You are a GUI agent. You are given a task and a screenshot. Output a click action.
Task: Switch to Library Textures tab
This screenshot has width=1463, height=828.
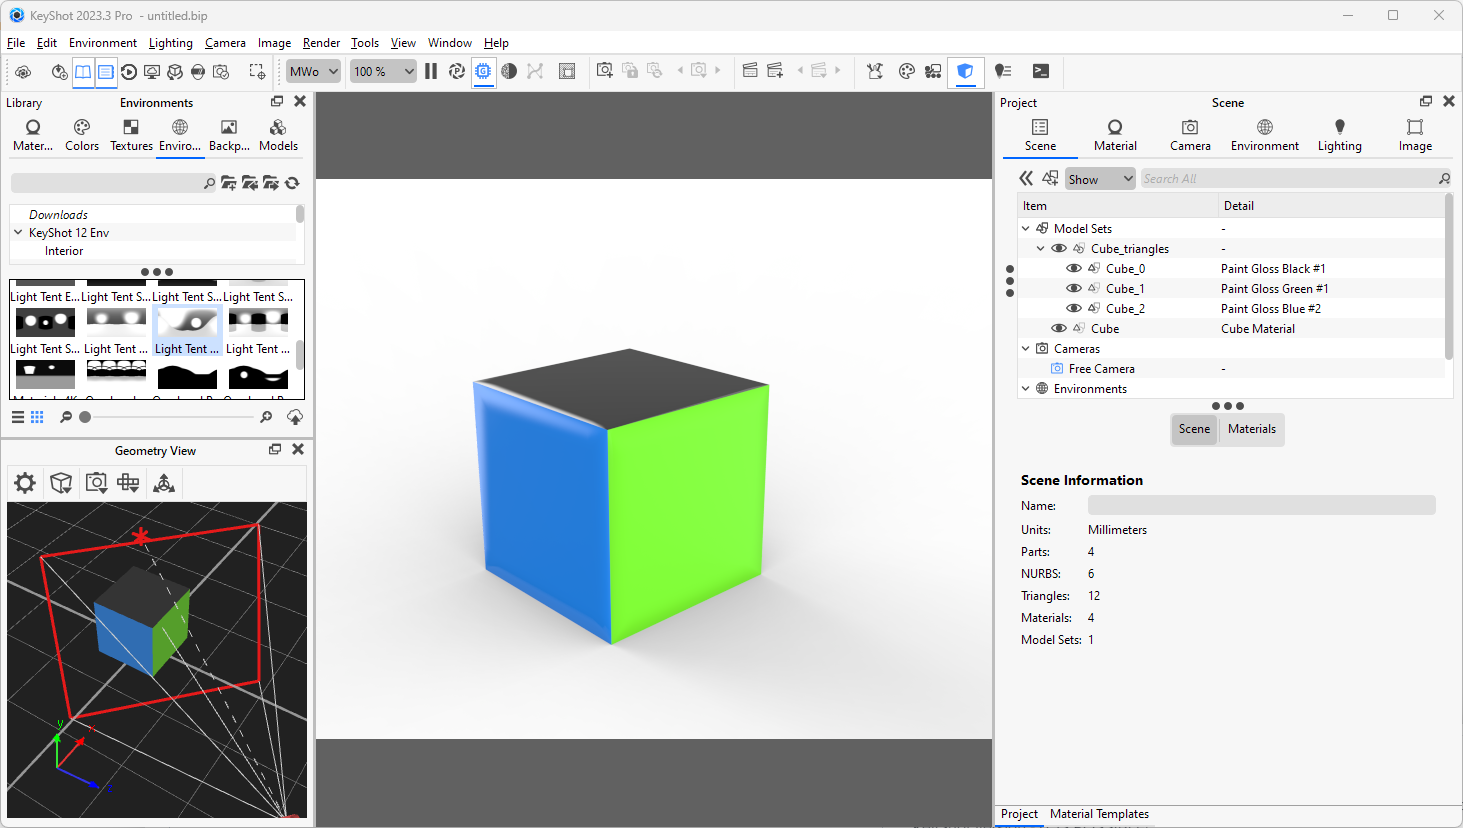pos(131,136)
